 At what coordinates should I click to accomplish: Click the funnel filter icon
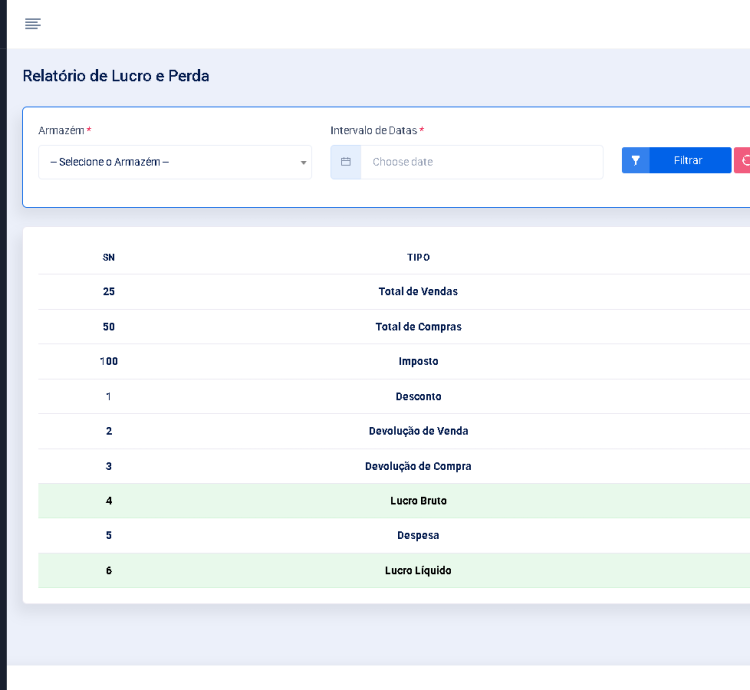635,160
